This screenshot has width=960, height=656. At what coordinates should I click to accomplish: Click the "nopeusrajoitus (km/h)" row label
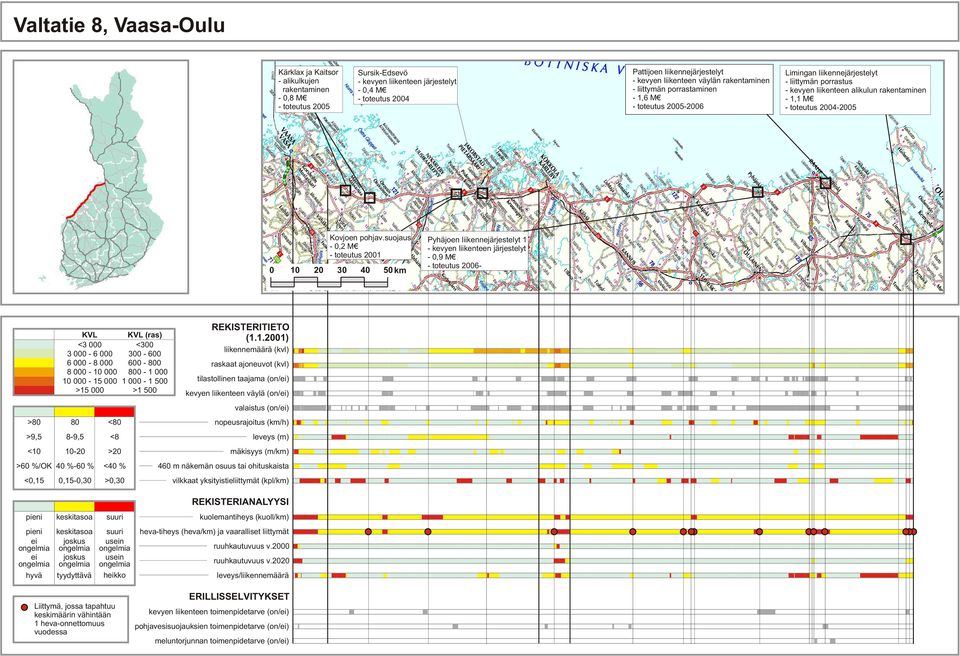pyautogui.click(x=252, y=423)
